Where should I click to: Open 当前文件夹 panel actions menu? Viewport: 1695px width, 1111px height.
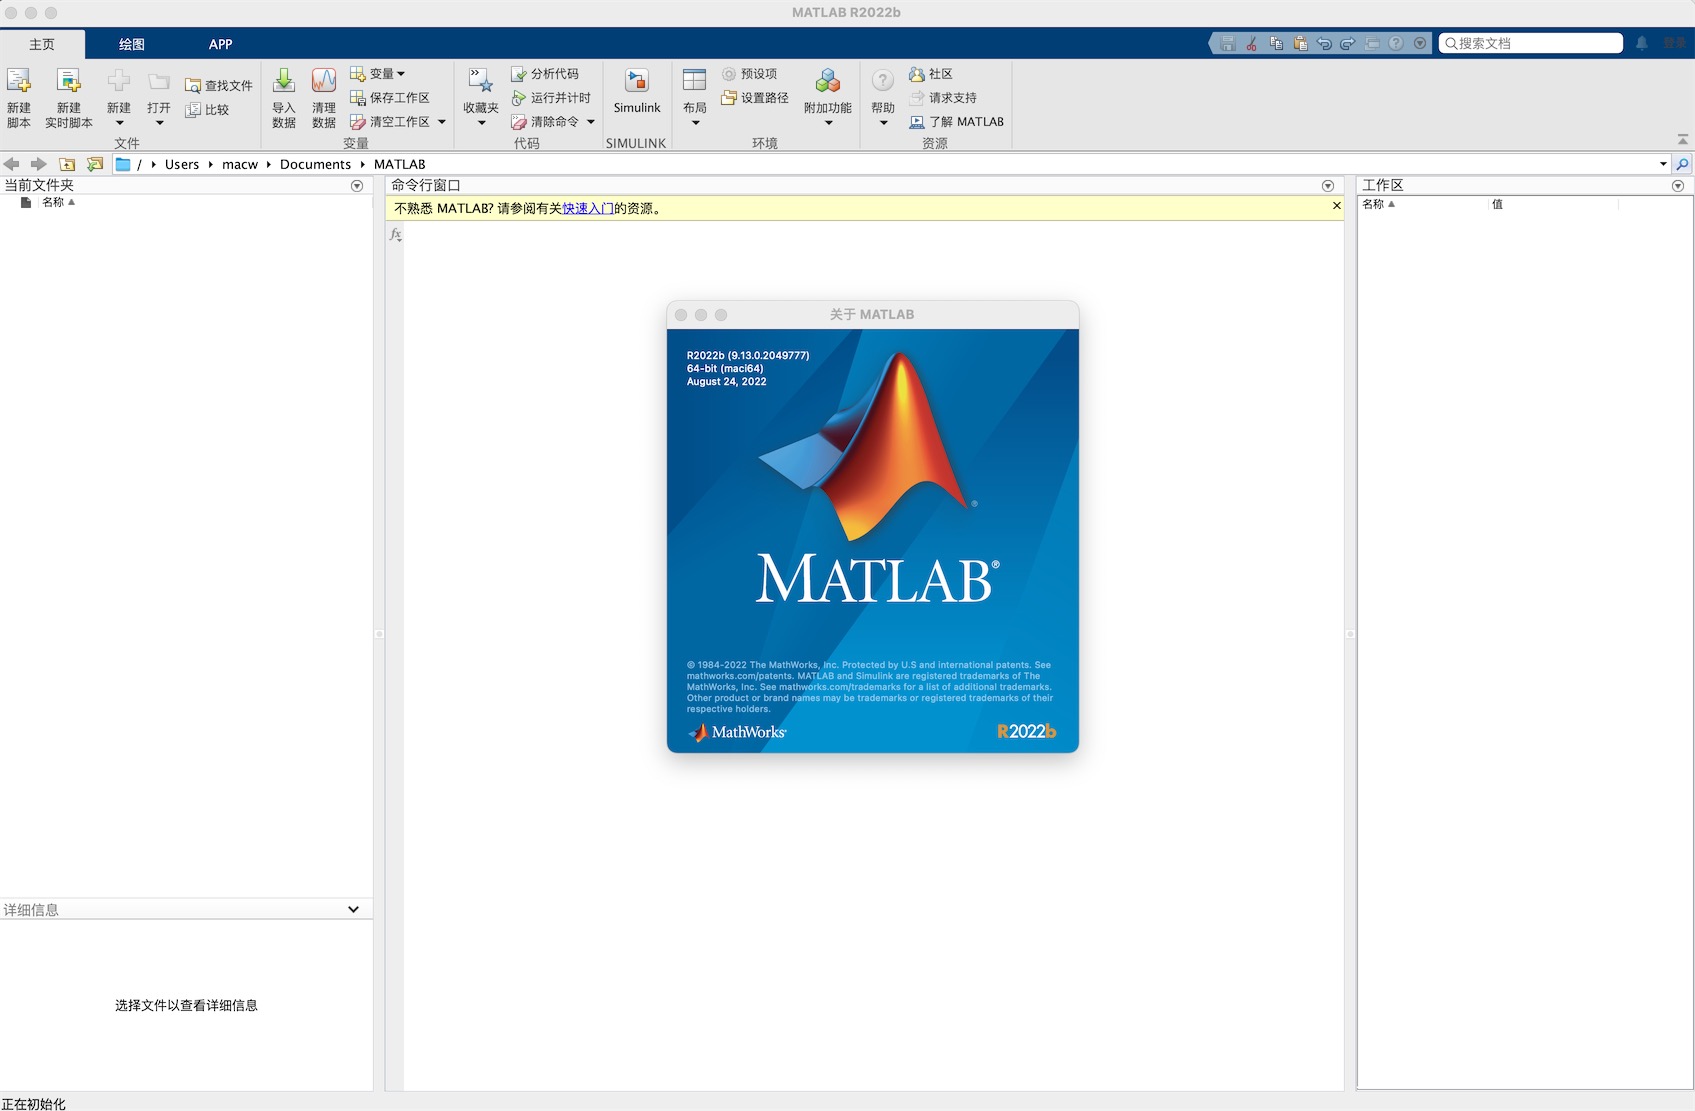pyautogui.click(x=357, y=186)
